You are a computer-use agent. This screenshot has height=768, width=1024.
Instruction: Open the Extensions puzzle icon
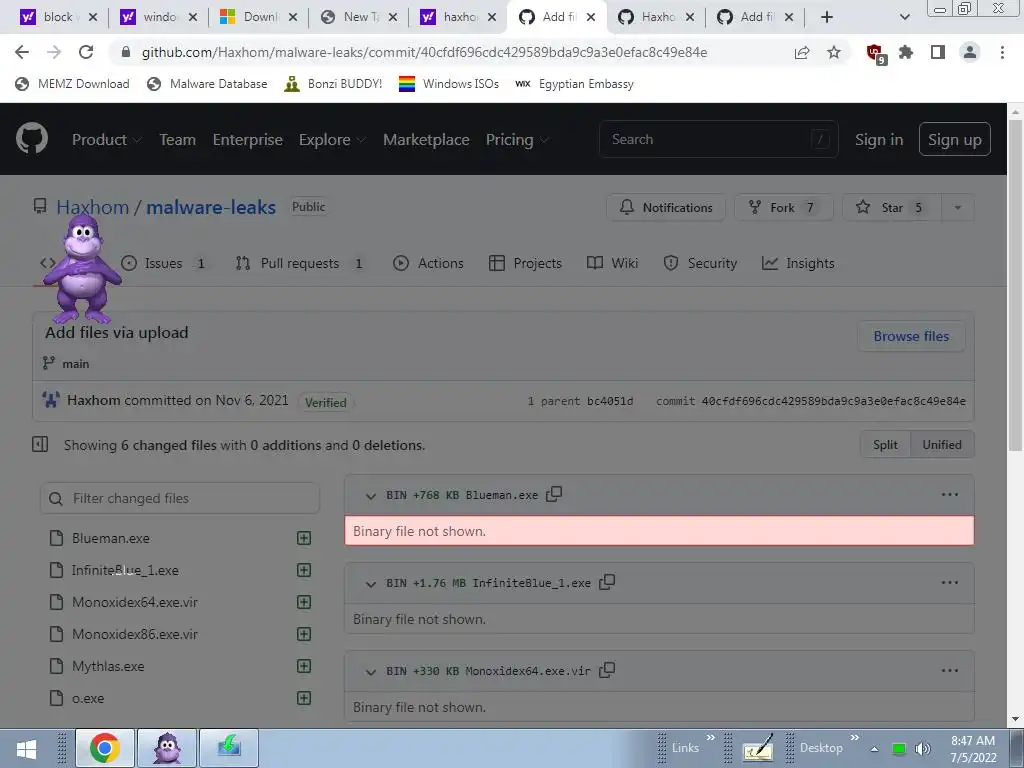(906, 52)
